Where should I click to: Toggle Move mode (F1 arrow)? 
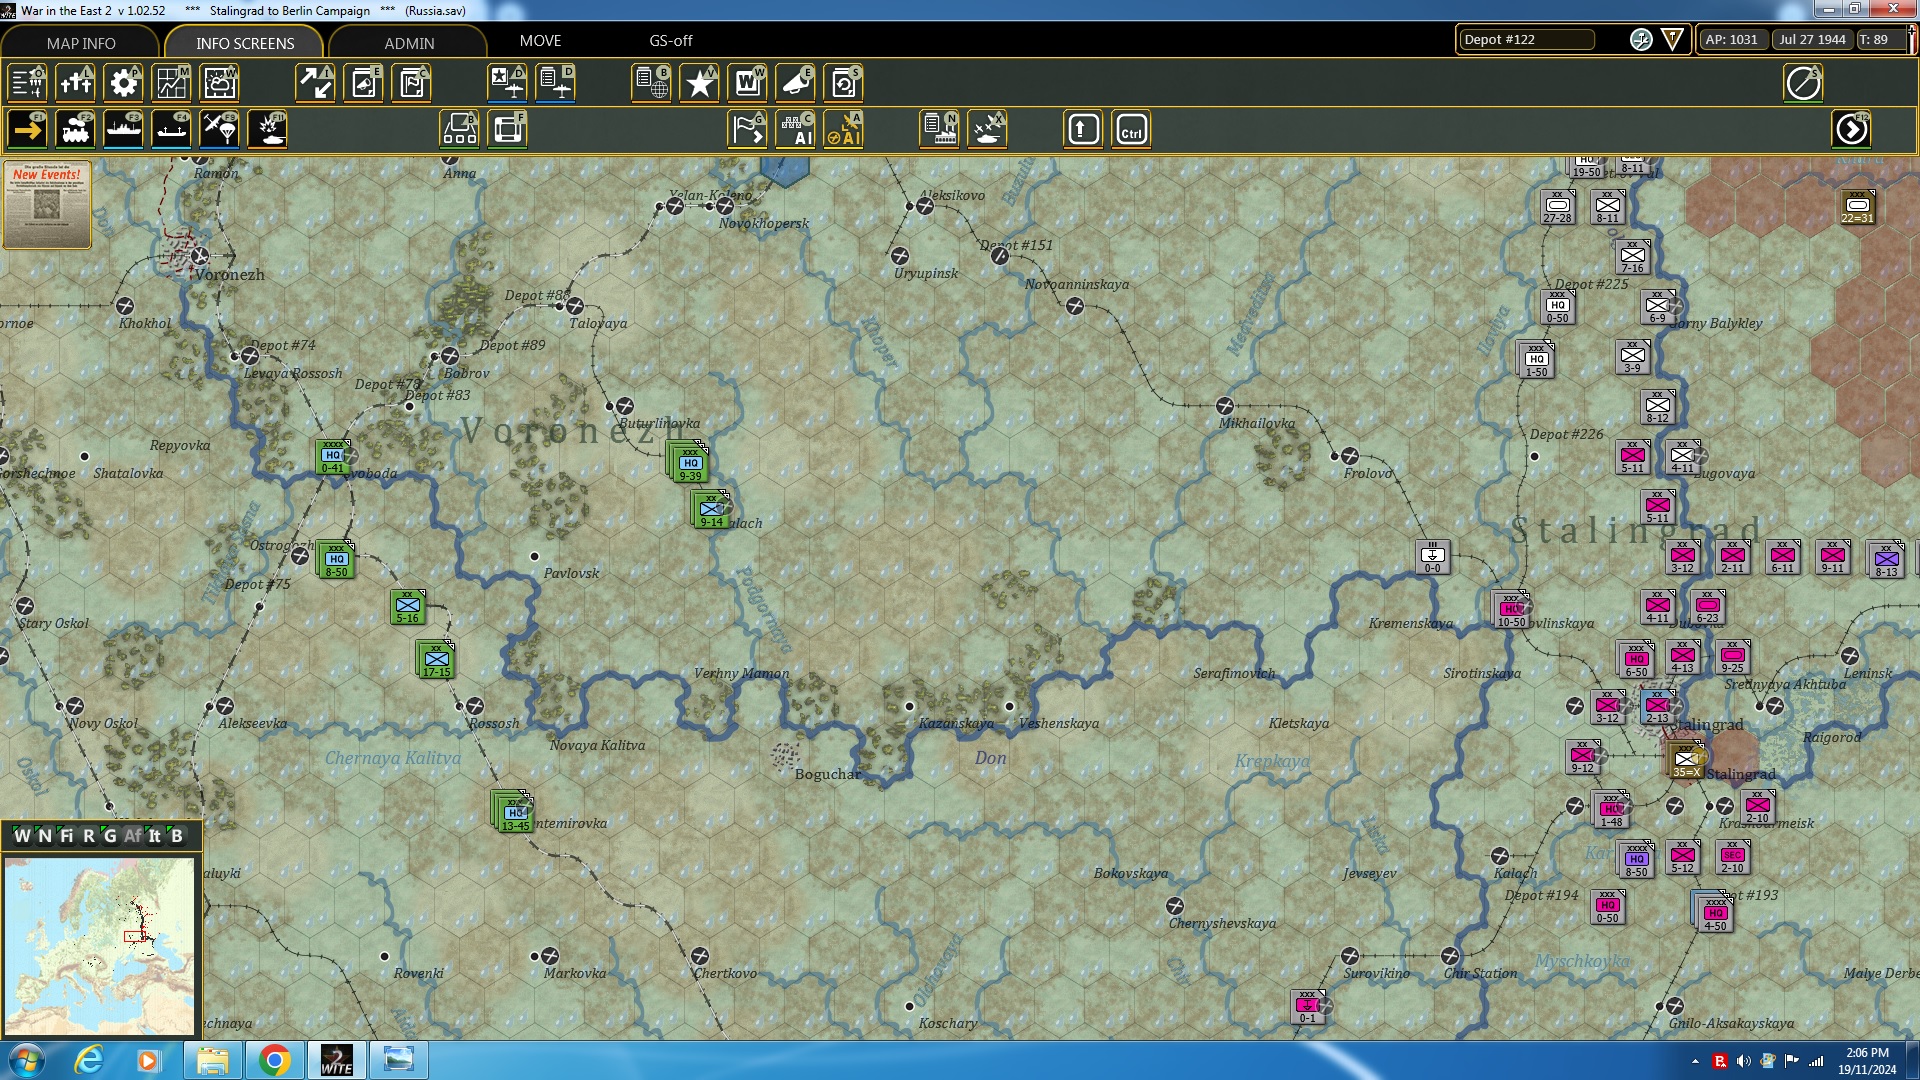pos(28,129)
